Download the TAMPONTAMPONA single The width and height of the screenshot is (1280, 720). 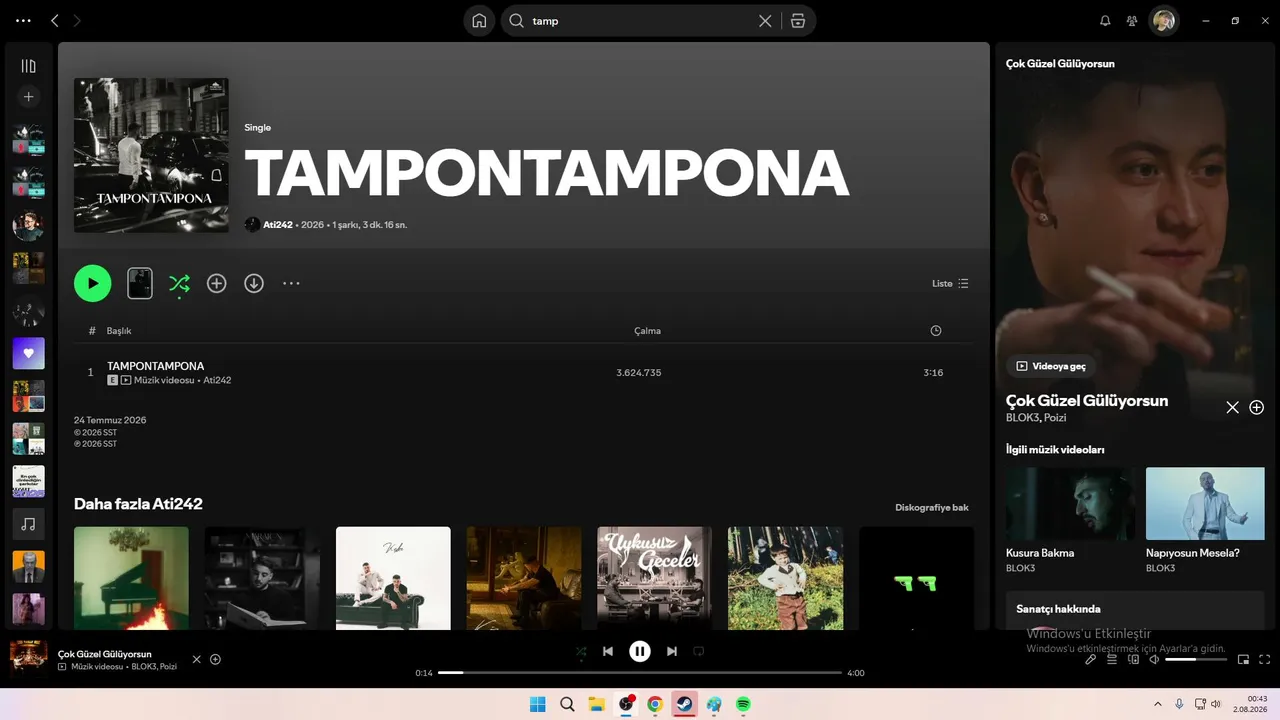click(254, 283)
